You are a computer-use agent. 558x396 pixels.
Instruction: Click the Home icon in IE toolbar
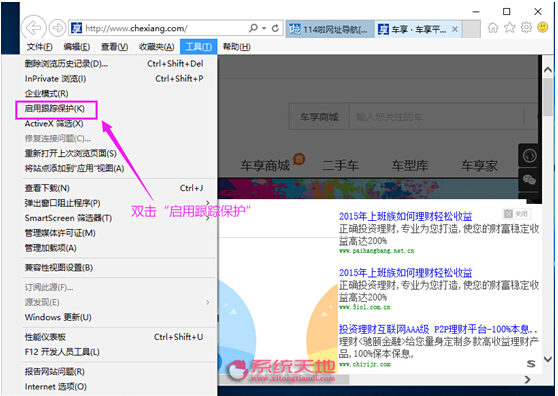tap(493, 27)
